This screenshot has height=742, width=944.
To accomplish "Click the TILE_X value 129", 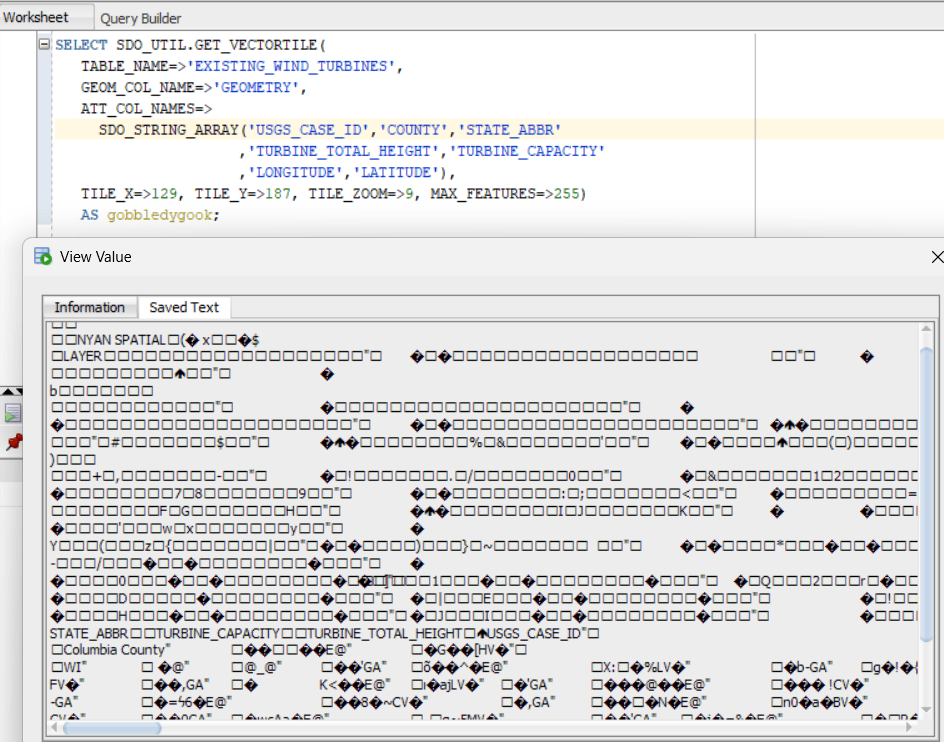I will click(164, 194).
